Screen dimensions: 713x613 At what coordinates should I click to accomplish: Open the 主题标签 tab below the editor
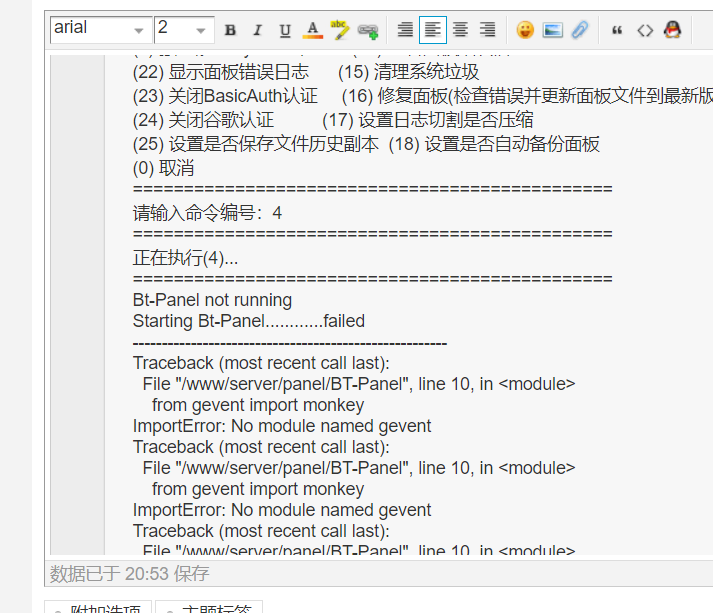point(209,608)
